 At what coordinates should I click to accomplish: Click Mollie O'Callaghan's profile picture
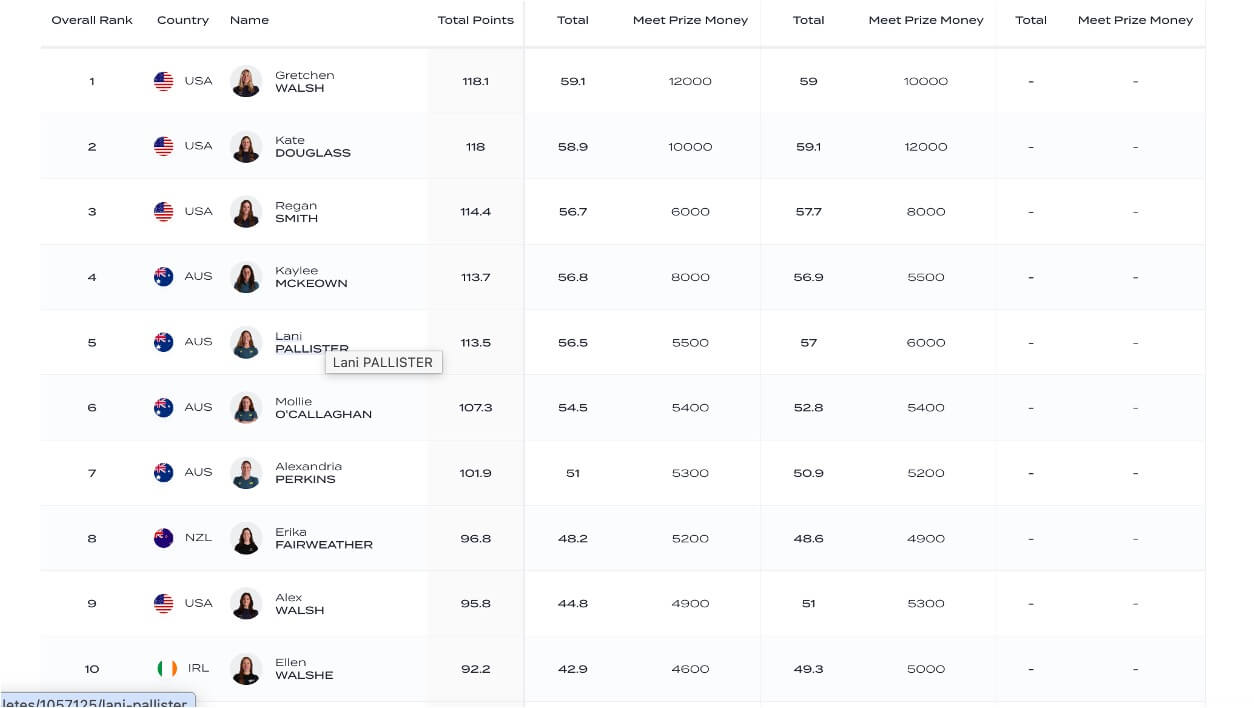point(246,408)
